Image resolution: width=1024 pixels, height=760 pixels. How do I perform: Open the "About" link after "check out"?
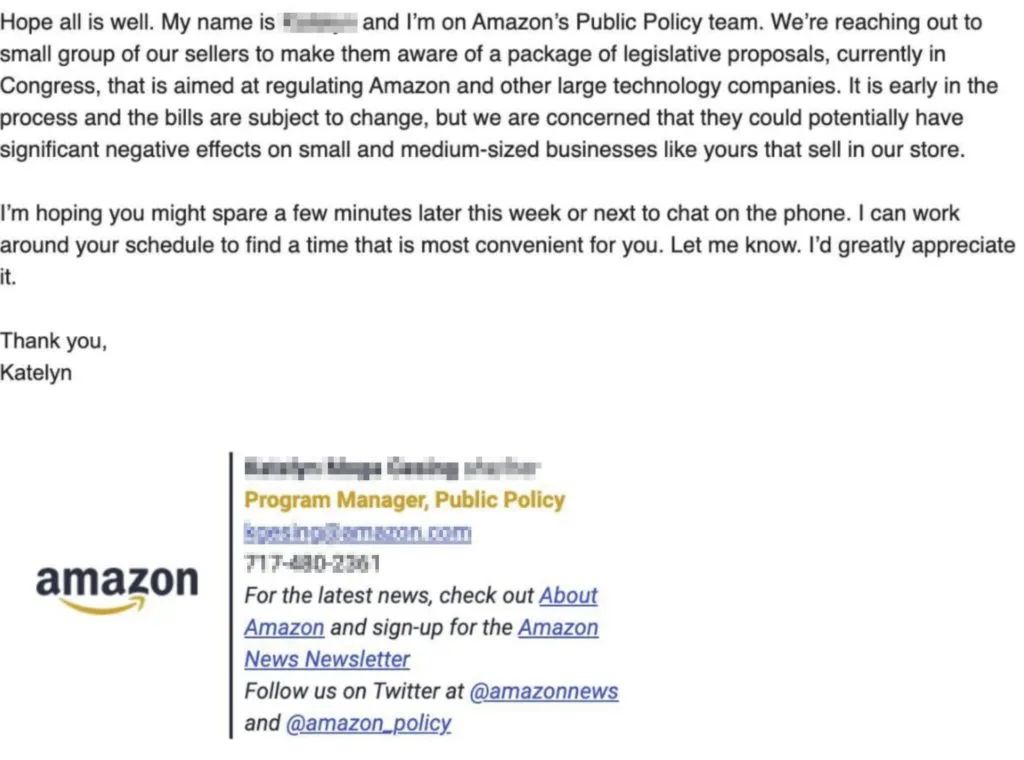coord(568,596)
